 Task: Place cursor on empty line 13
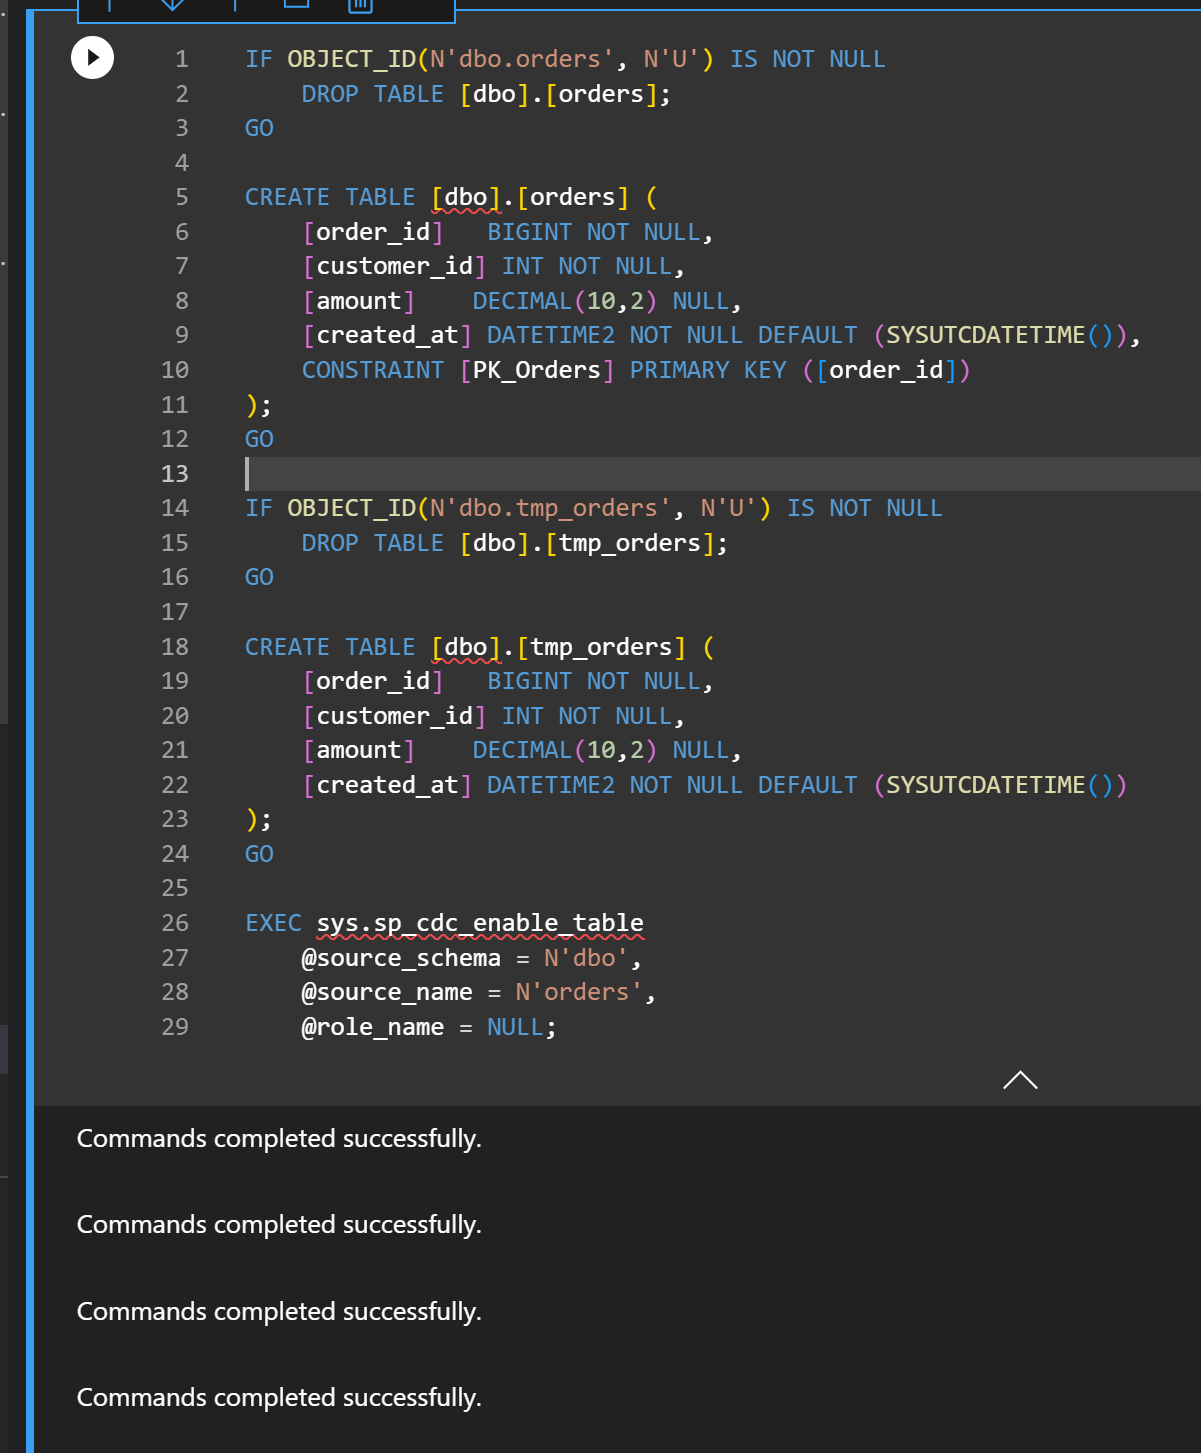point(720,474)
